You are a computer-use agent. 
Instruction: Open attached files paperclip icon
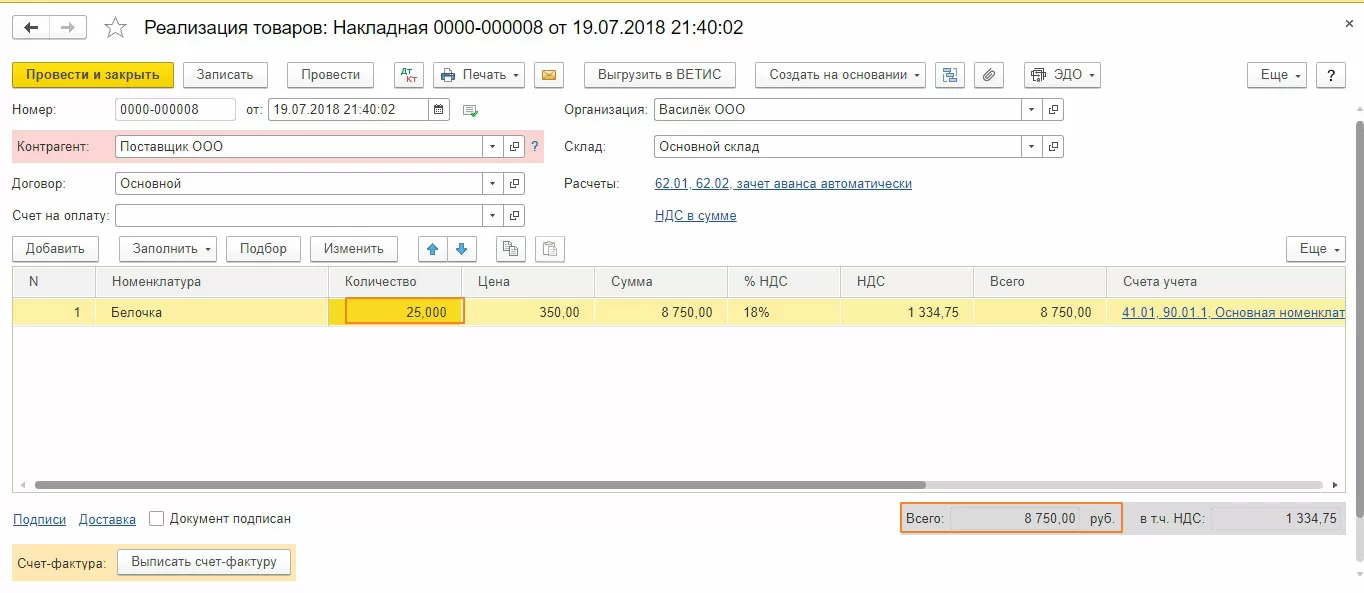coord(988,75)
